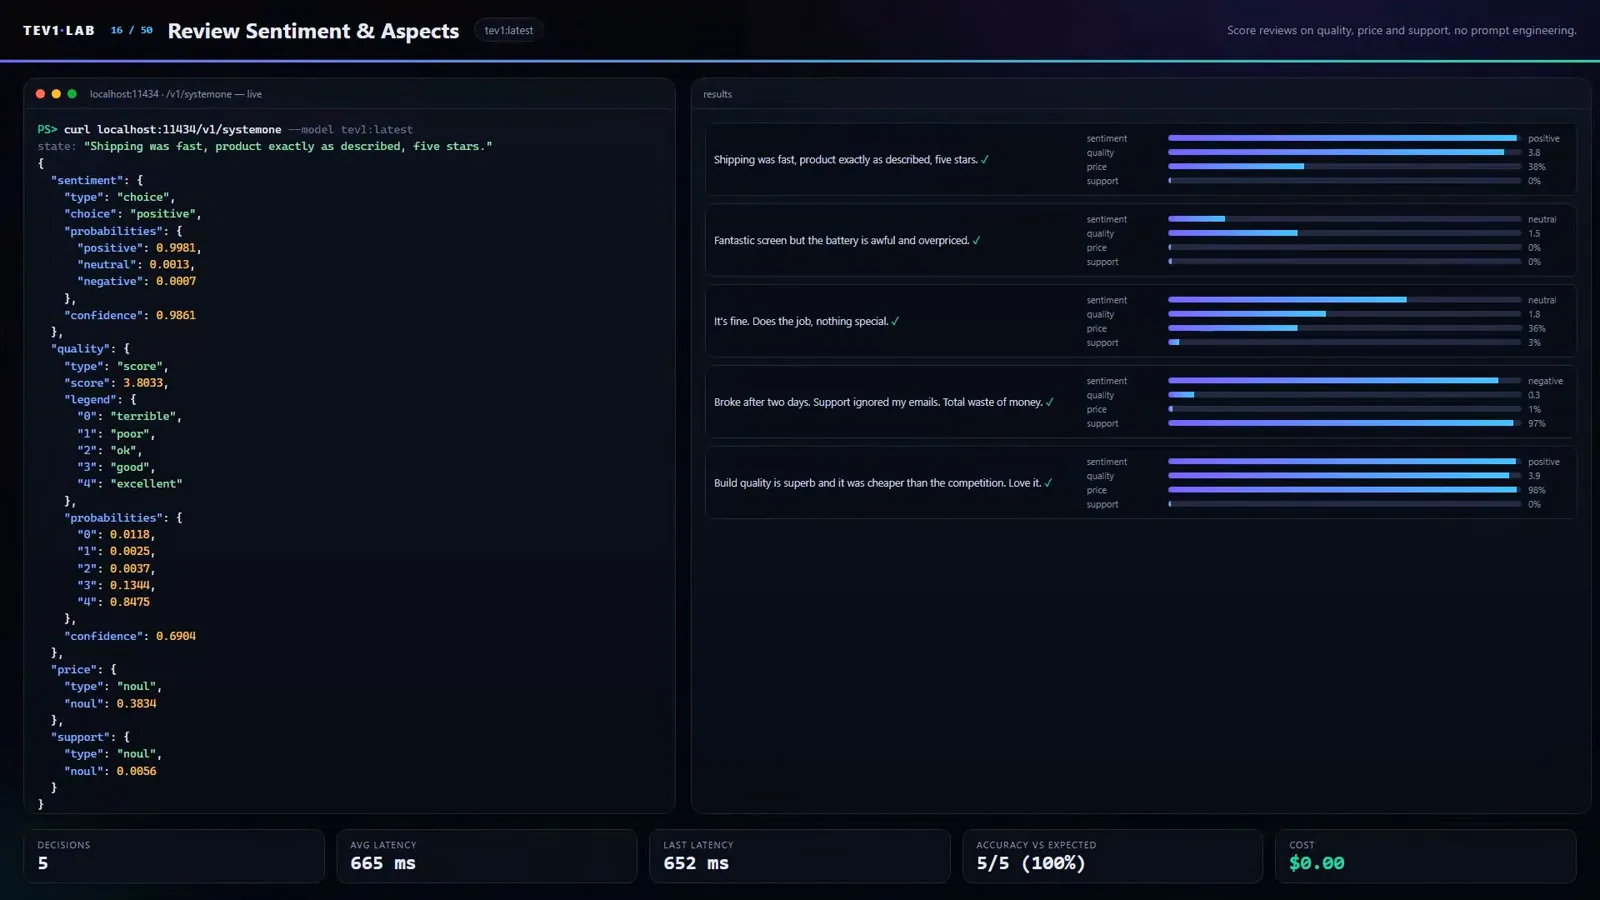The width and height of the screenshot is (1600, 900).
Task: Click the Accuracy vs Expected value 5/5 (100%)
Action: click(1031, 864)
